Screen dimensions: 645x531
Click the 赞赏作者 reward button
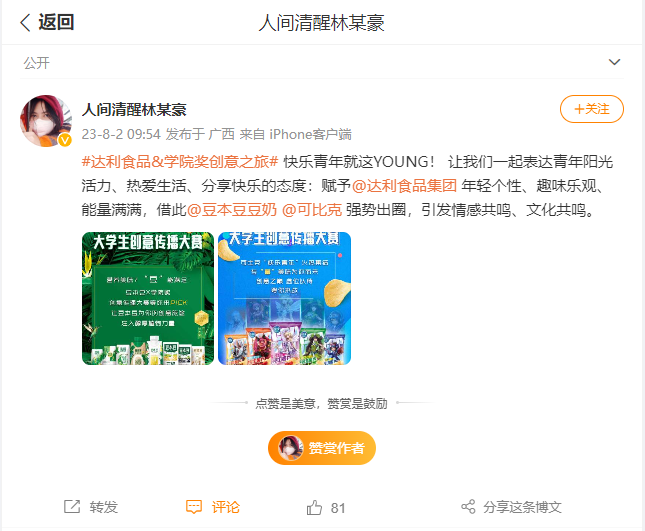322,448
